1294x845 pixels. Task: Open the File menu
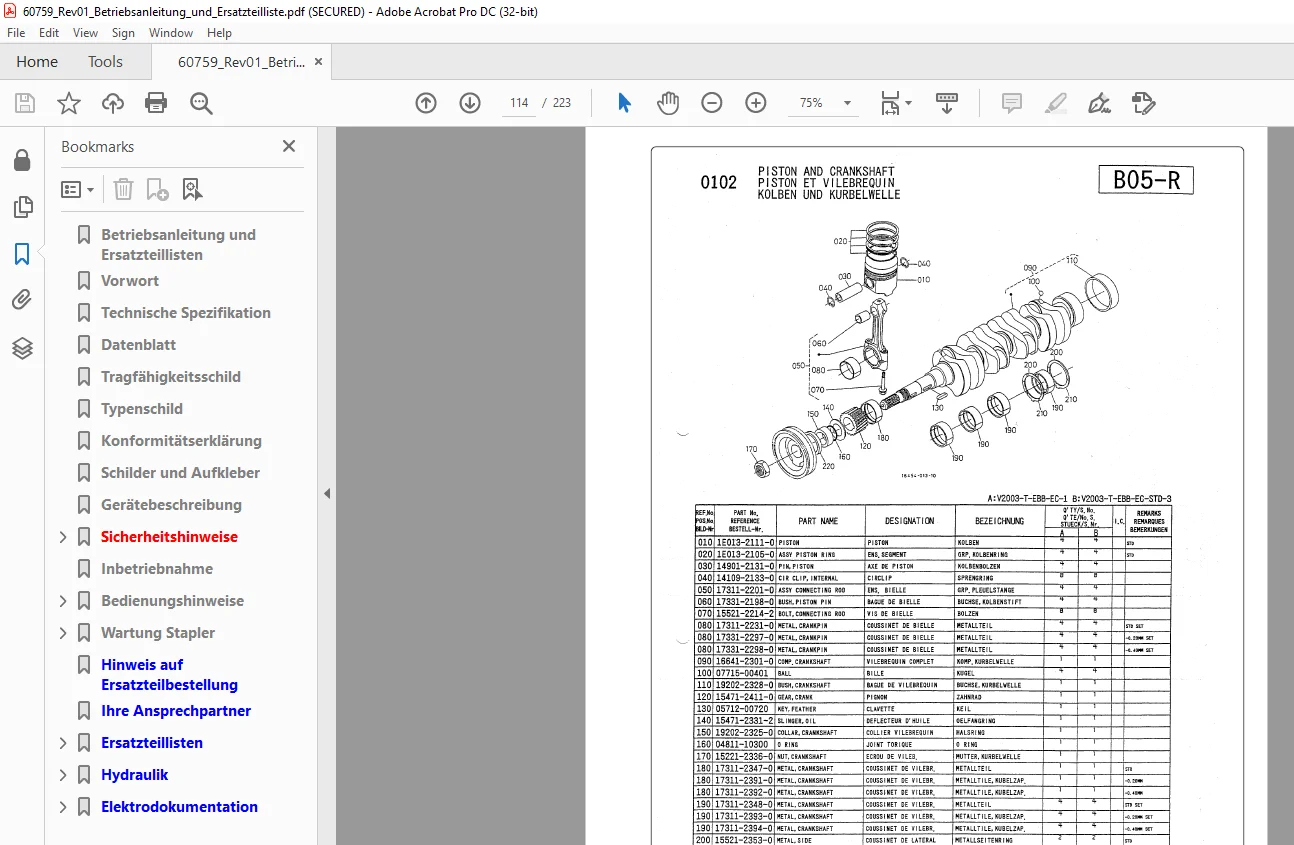pyautogui.click(x=16, y=33)
